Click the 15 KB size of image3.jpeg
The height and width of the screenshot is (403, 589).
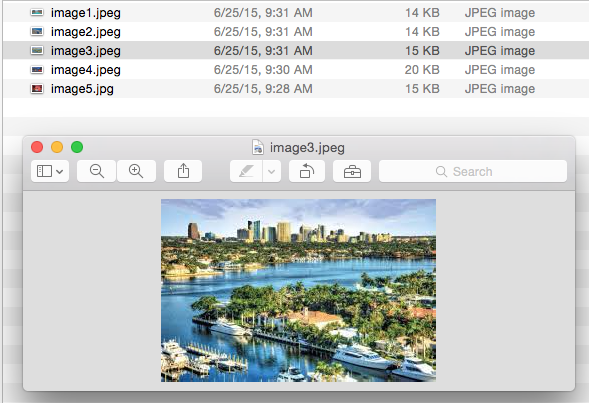tap(422, 50)
